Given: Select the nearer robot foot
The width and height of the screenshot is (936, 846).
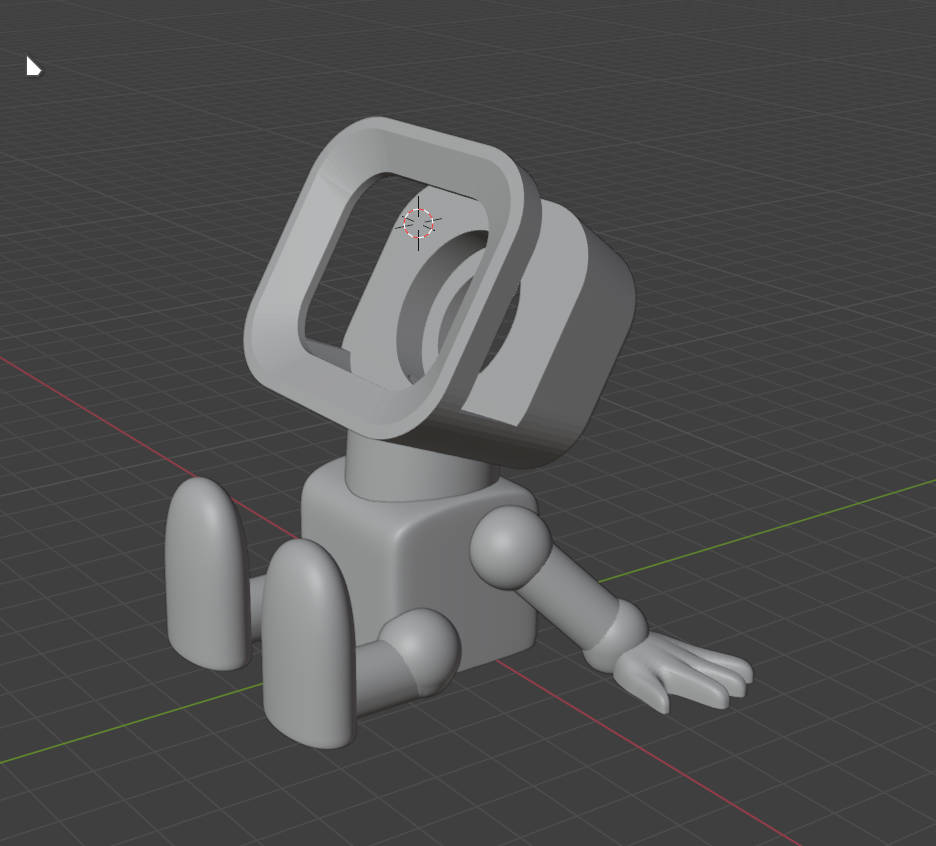Looking at the screenshot, I should point(308,645).
